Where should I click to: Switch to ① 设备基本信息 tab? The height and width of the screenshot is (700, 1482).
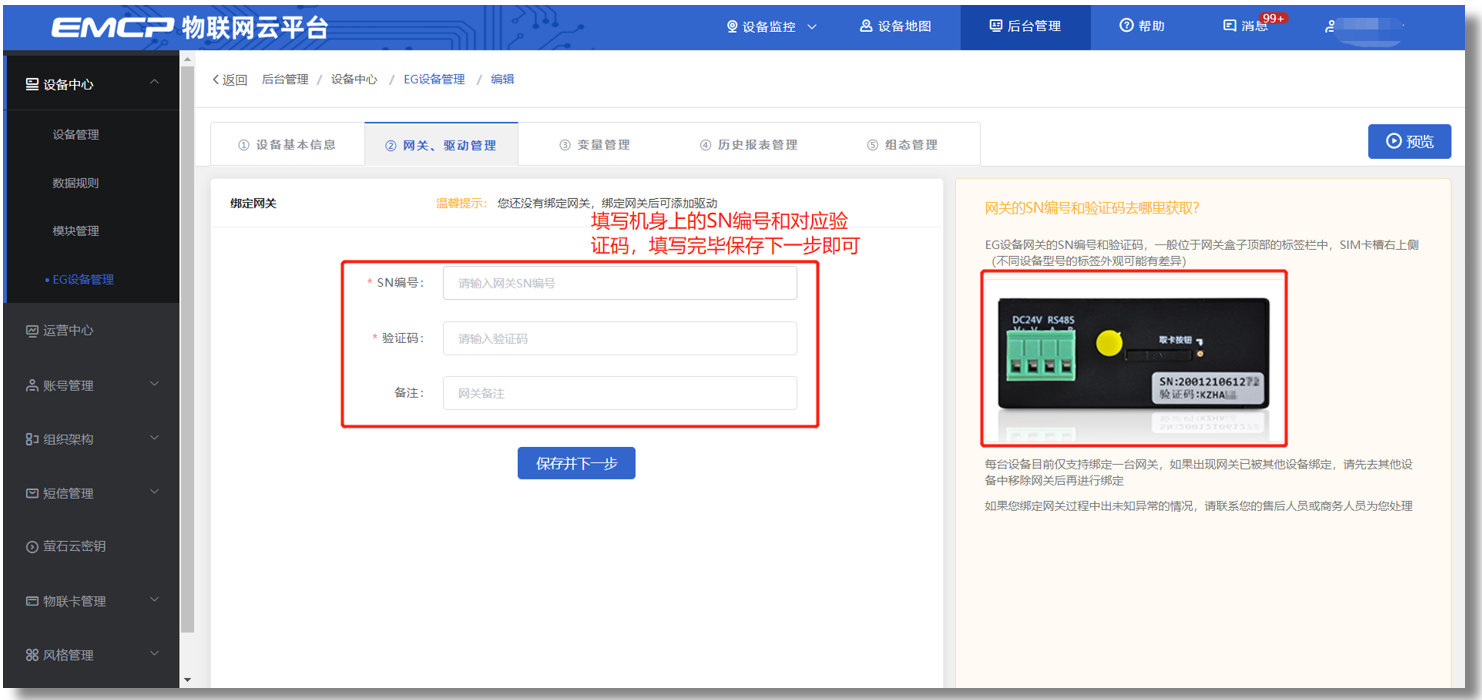(287, 145)
